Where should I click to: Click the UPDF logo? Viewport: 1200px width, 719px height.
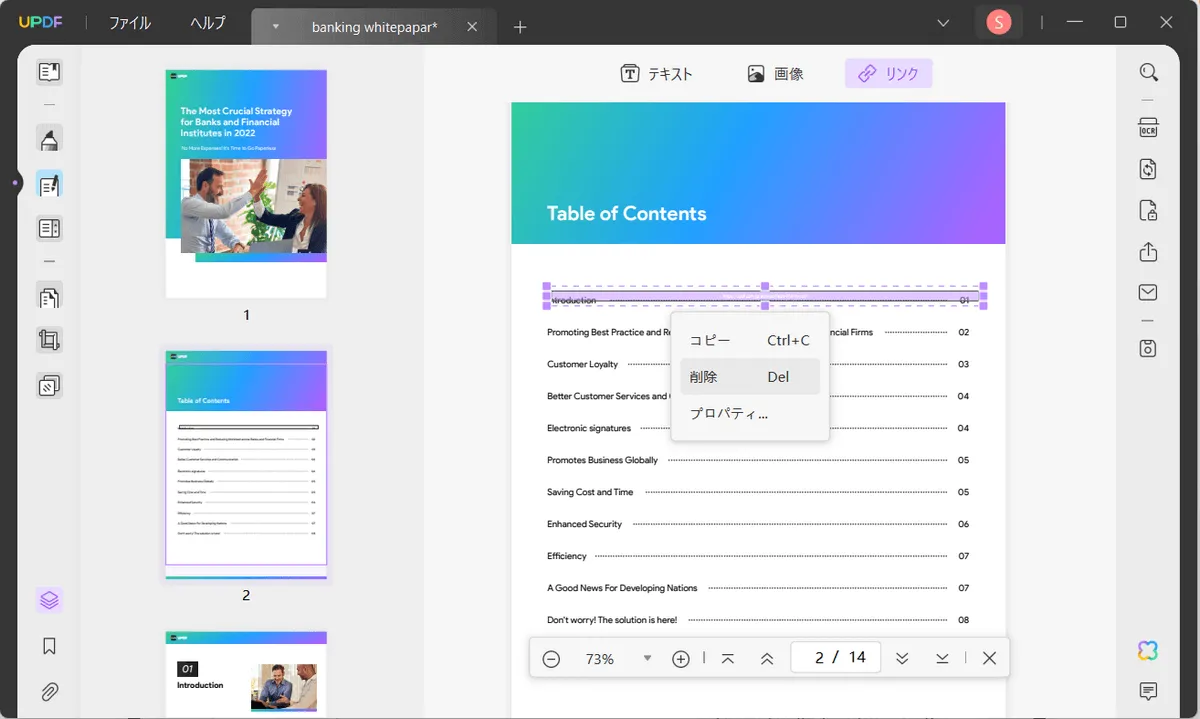tap(41, 22)
